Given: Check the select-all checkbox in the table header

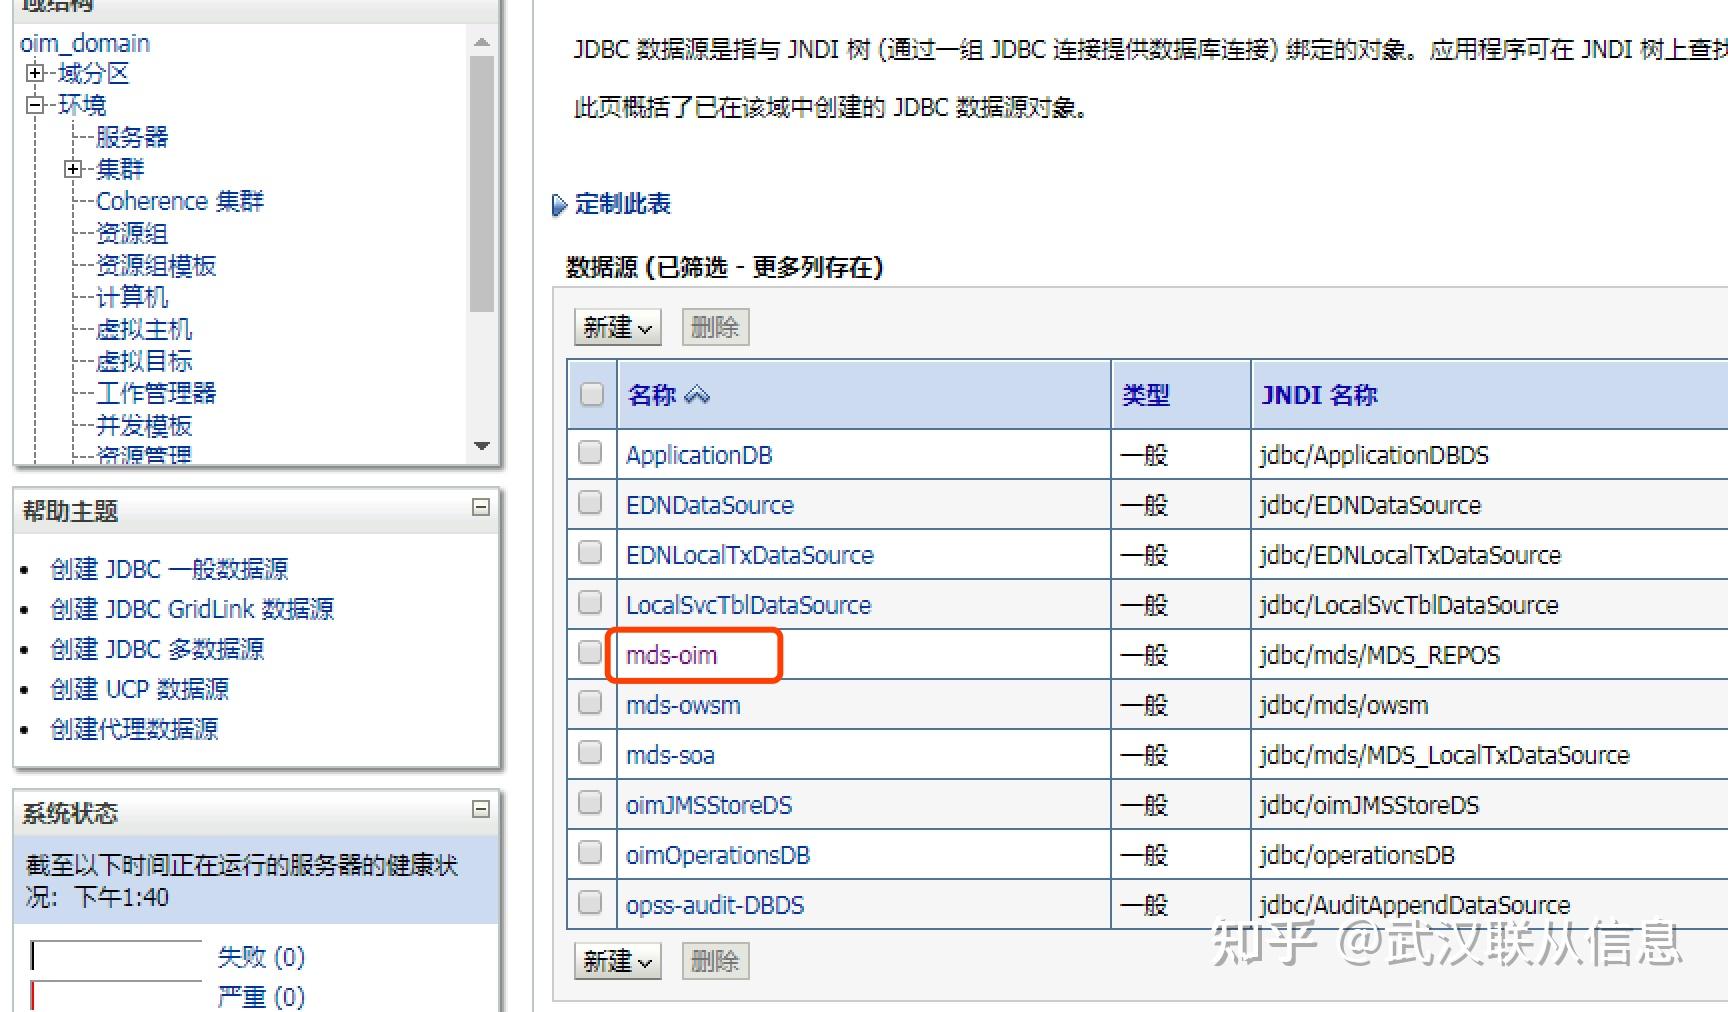Looking at the screenshot, I should (x=590, y=395).
